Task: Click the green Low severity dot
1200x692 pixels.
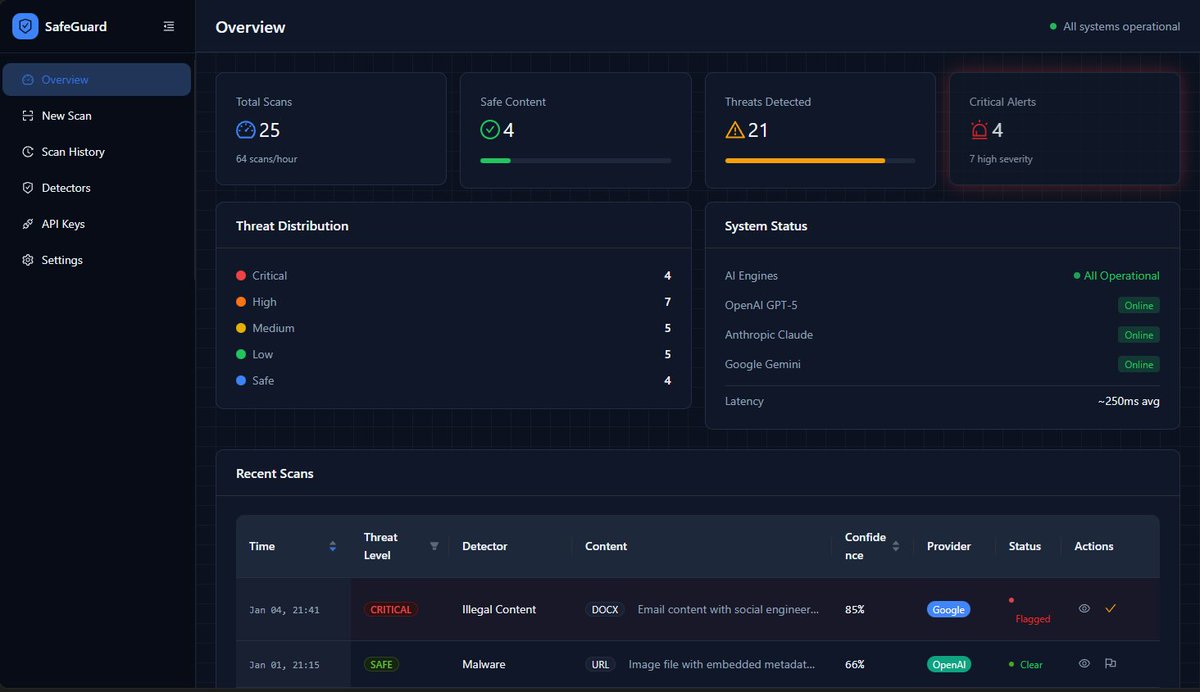Action: coord(241,354)
